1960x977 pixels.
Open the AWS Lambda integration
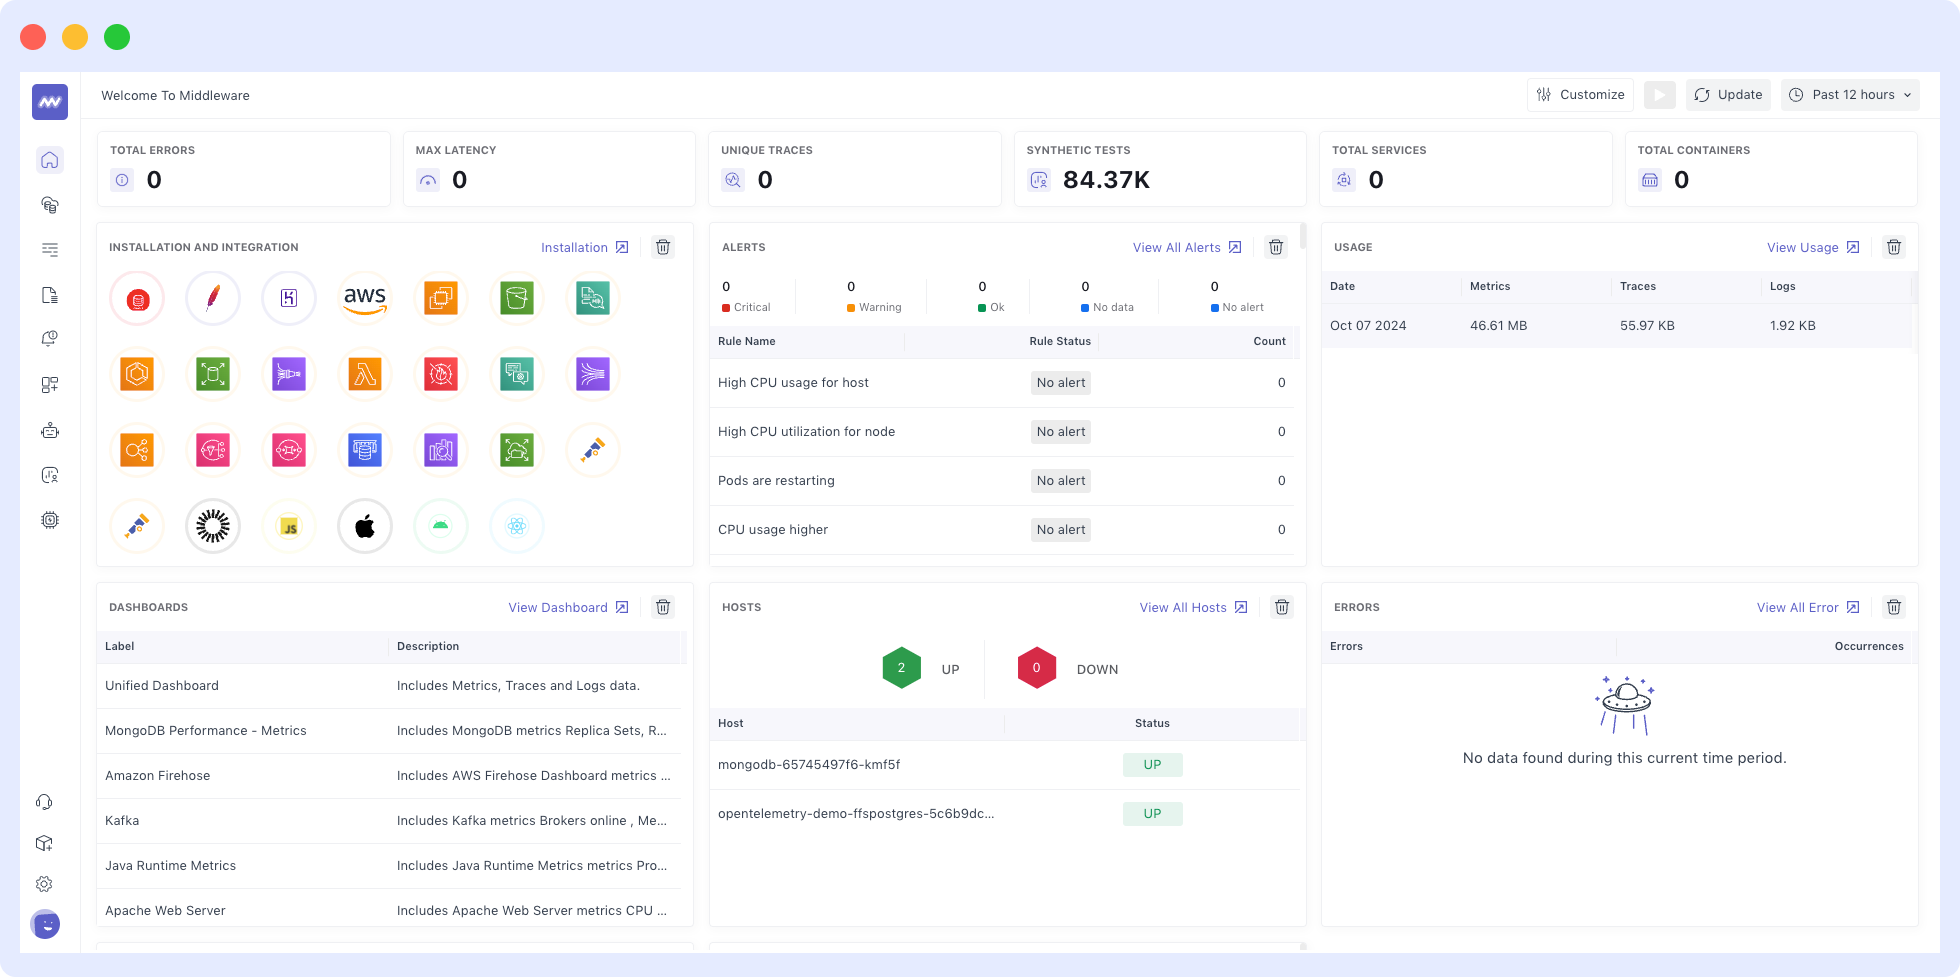365,374
